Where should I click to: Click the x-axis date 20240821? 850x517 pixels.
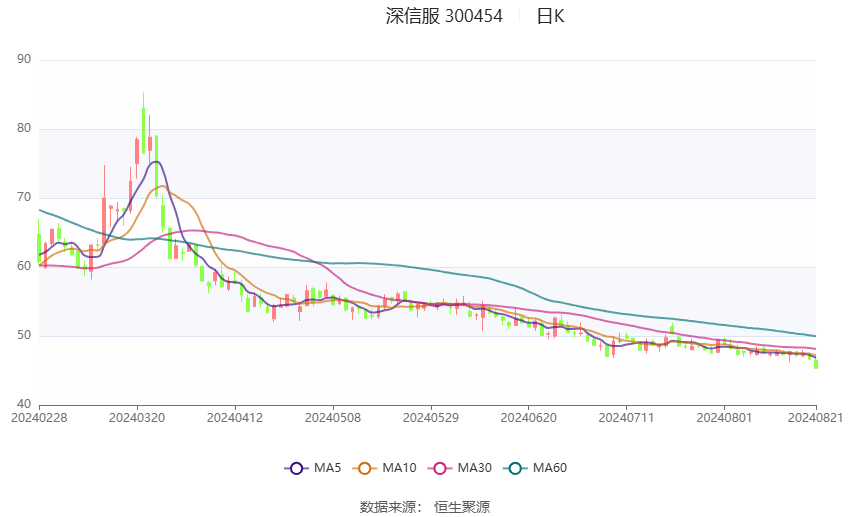pos(815,418)
